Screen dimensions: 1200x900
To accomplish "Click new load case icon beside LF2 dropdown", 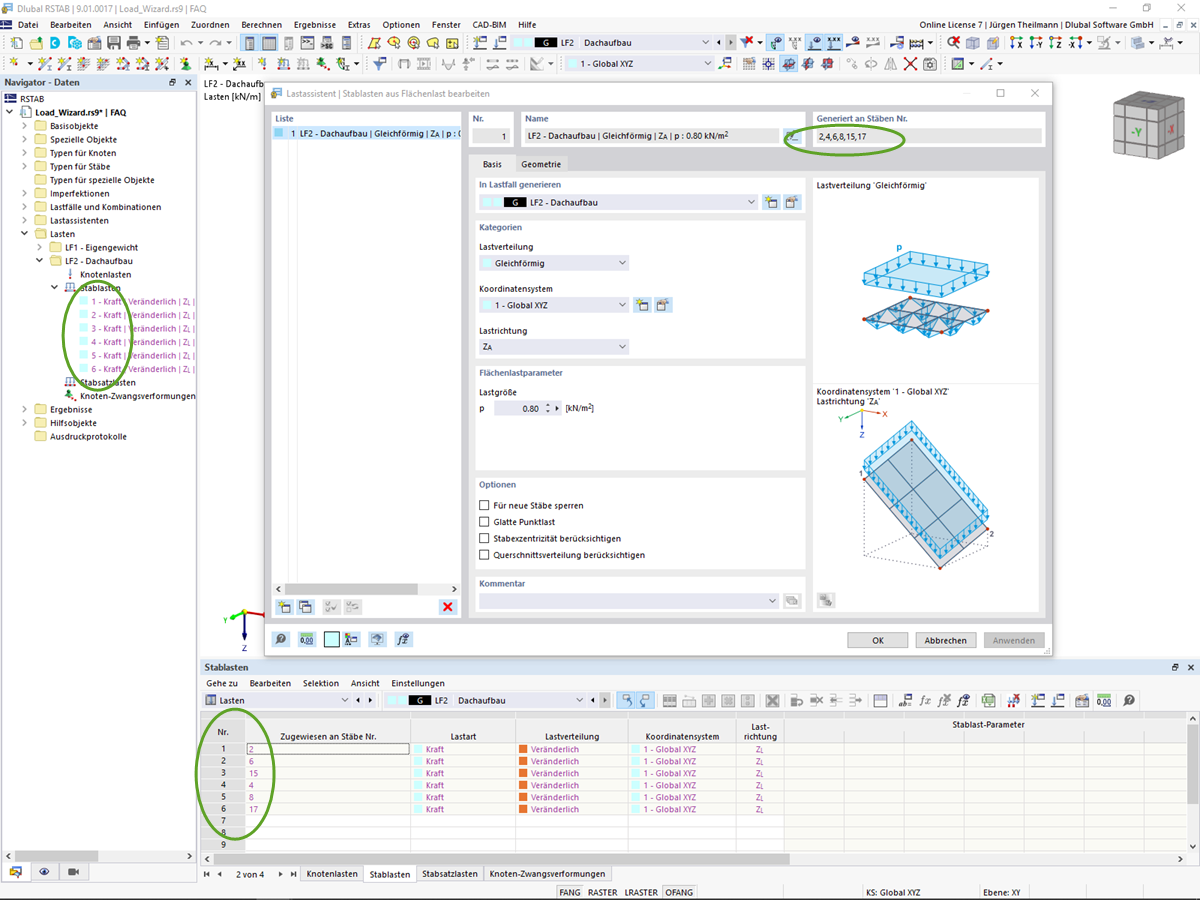I will click(x=770, y=202).
